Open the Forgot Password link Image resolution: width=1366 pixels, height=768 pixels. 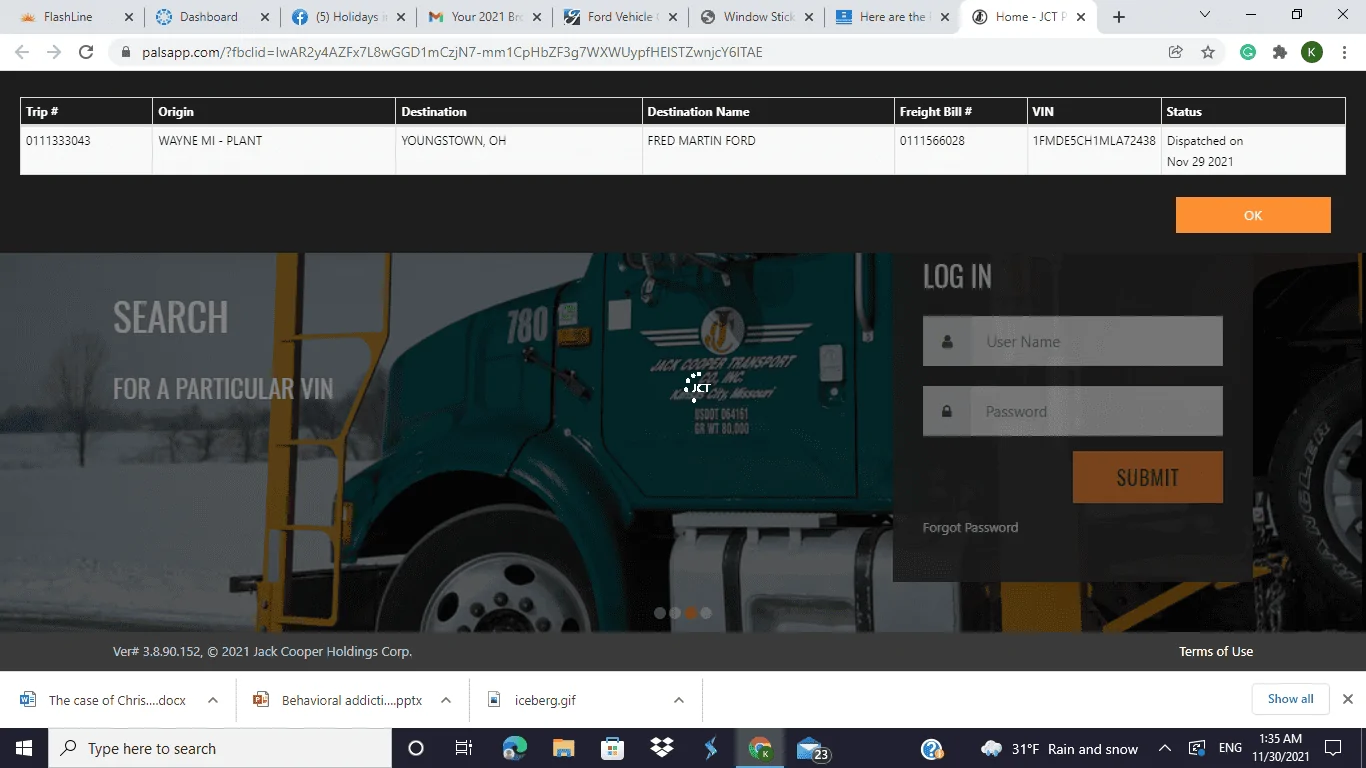click(970, 527)
